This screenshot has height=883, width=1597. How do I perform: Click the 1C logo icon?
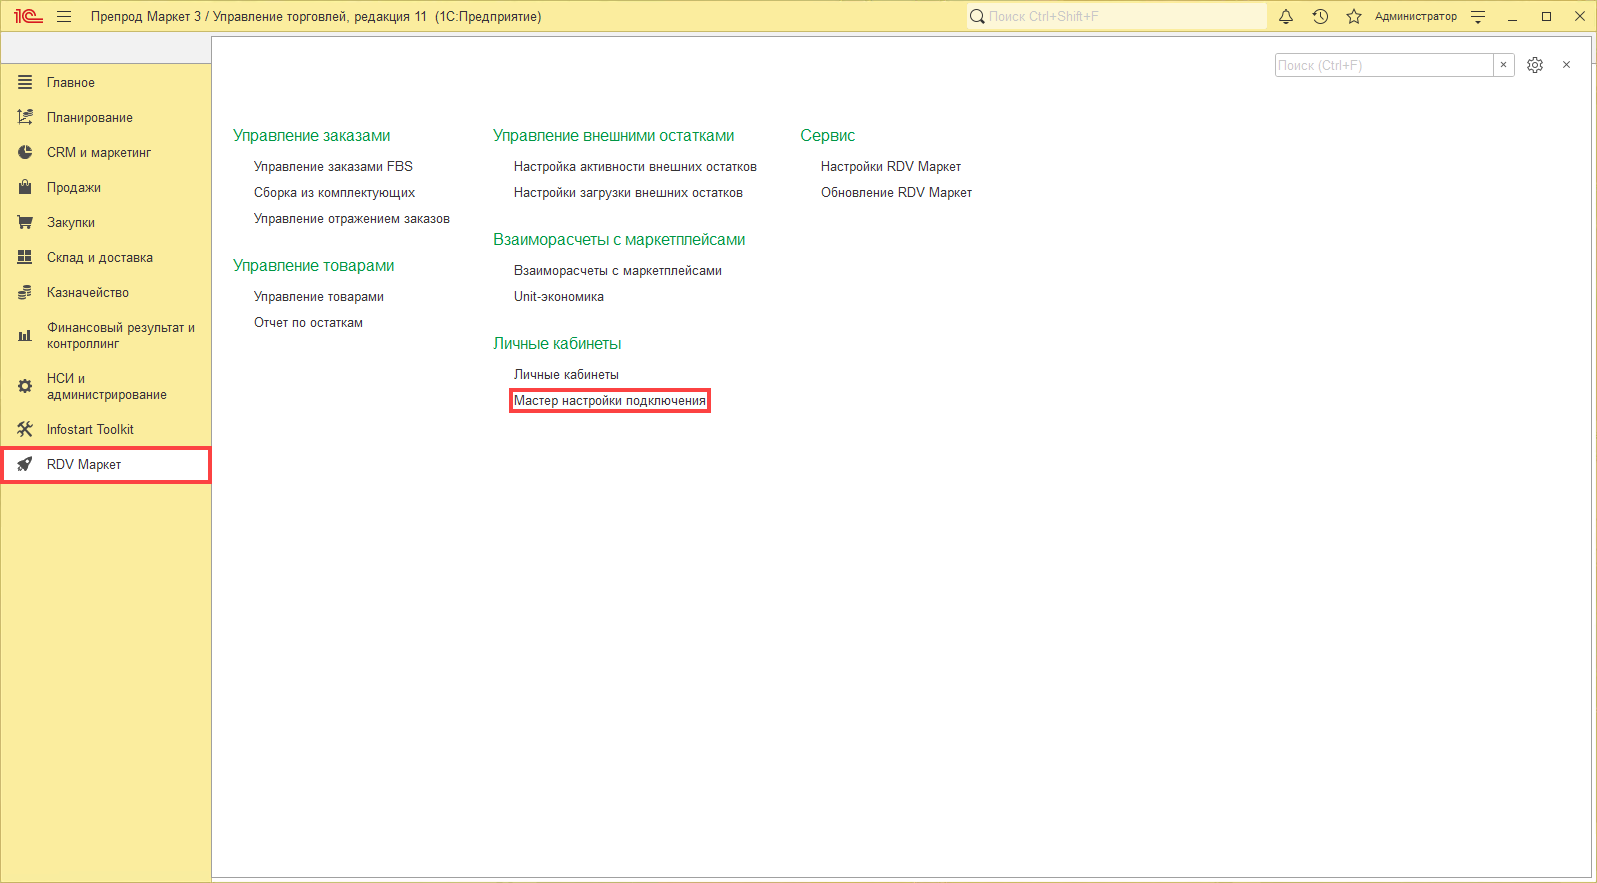(x=28, y=16)
